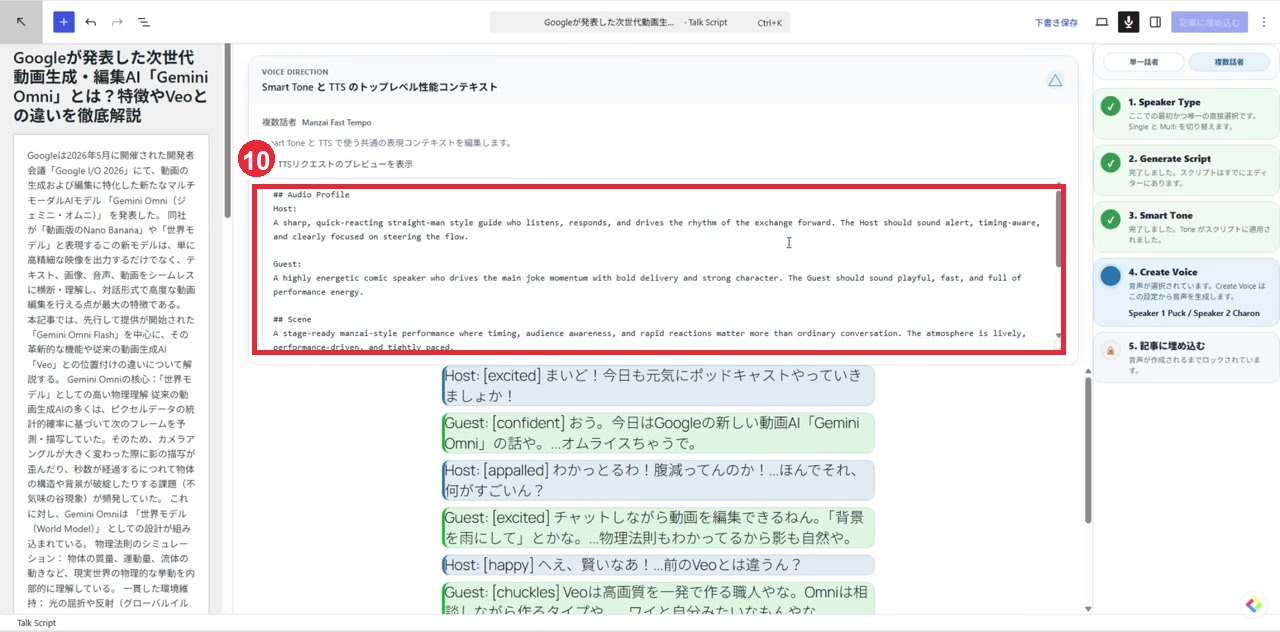Select Host line "へえ、賢いなあ"
The width and height of the screenshot is (1280, 632).
[658, 565]
